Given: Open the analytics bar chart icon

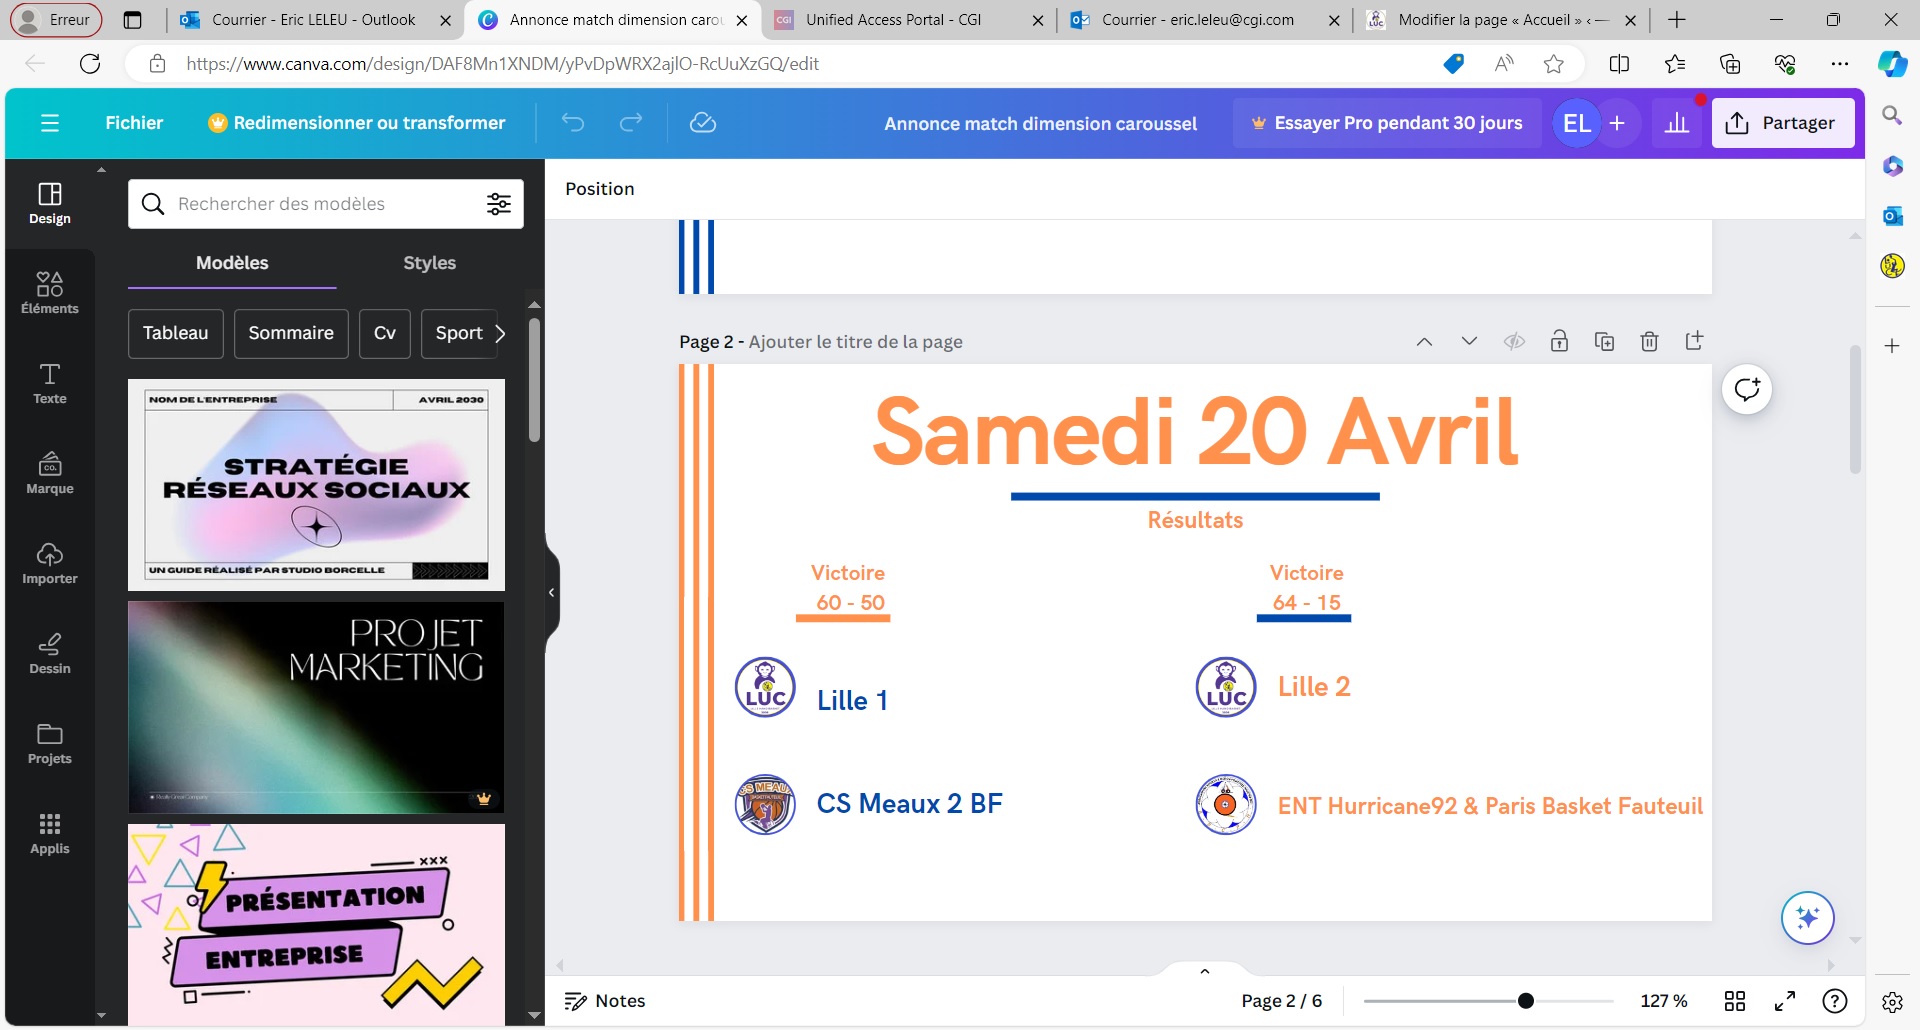Looking at the screenshot, I should click(x=1677, y=123).
